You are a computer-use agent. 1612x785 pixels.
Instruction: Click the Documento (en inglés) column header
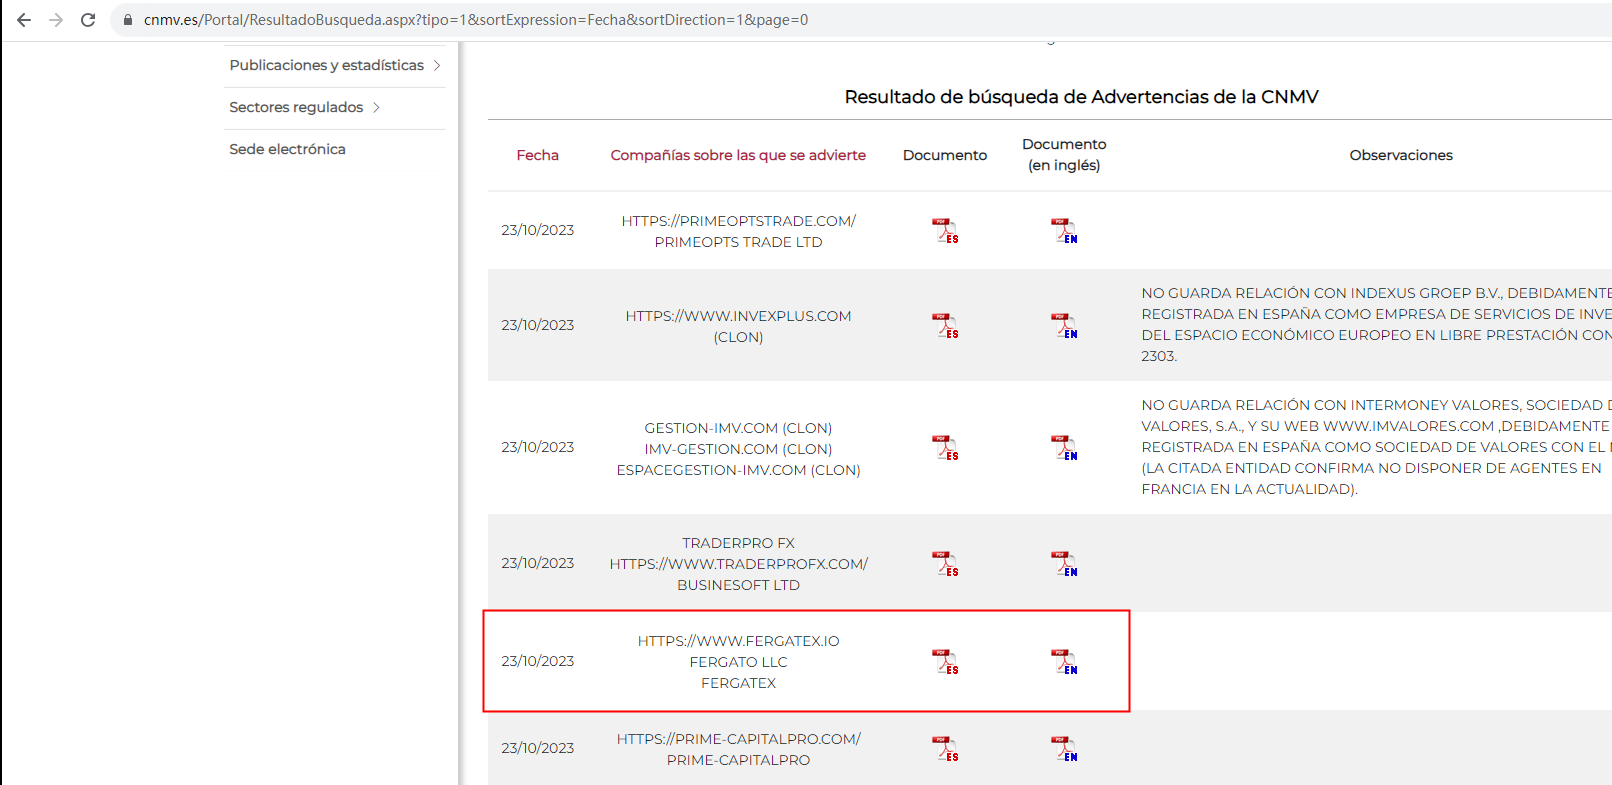1064,155
